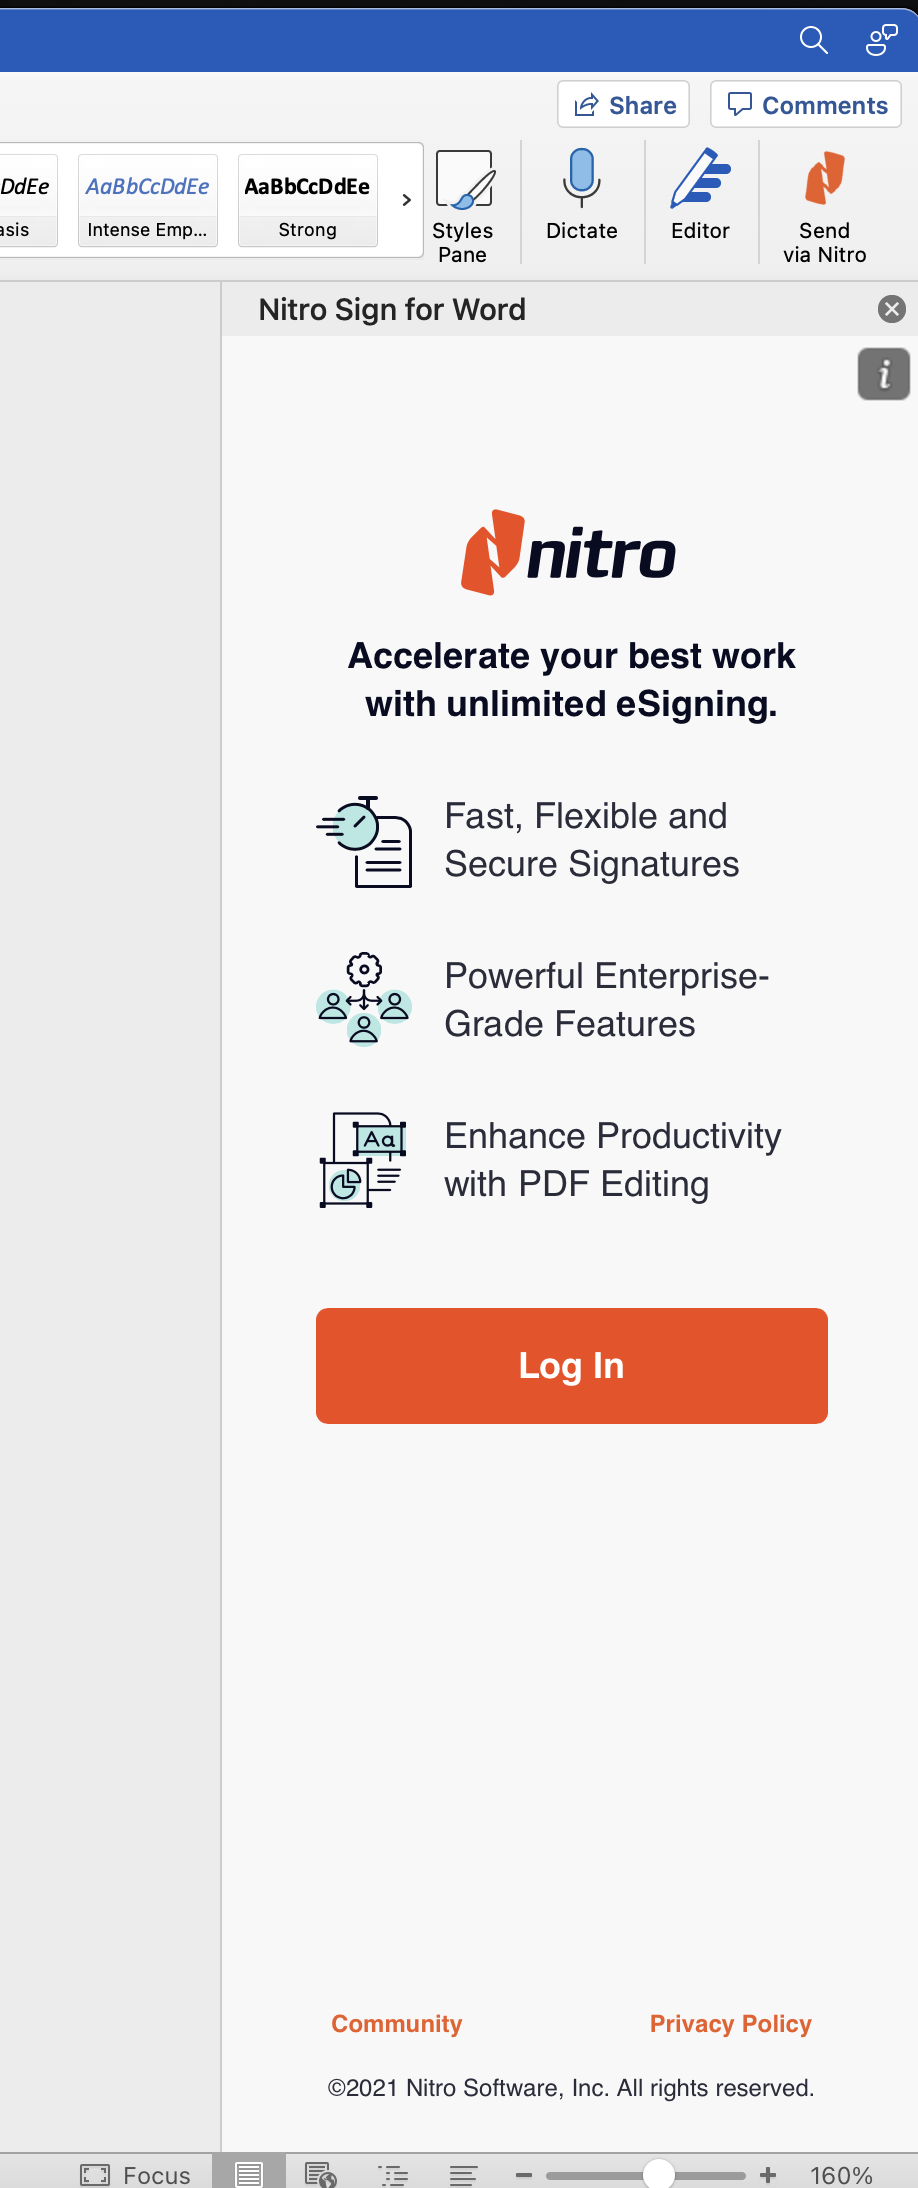Close the Nitro Sign for Word panel
The image size is (918, 2188).
892,309
